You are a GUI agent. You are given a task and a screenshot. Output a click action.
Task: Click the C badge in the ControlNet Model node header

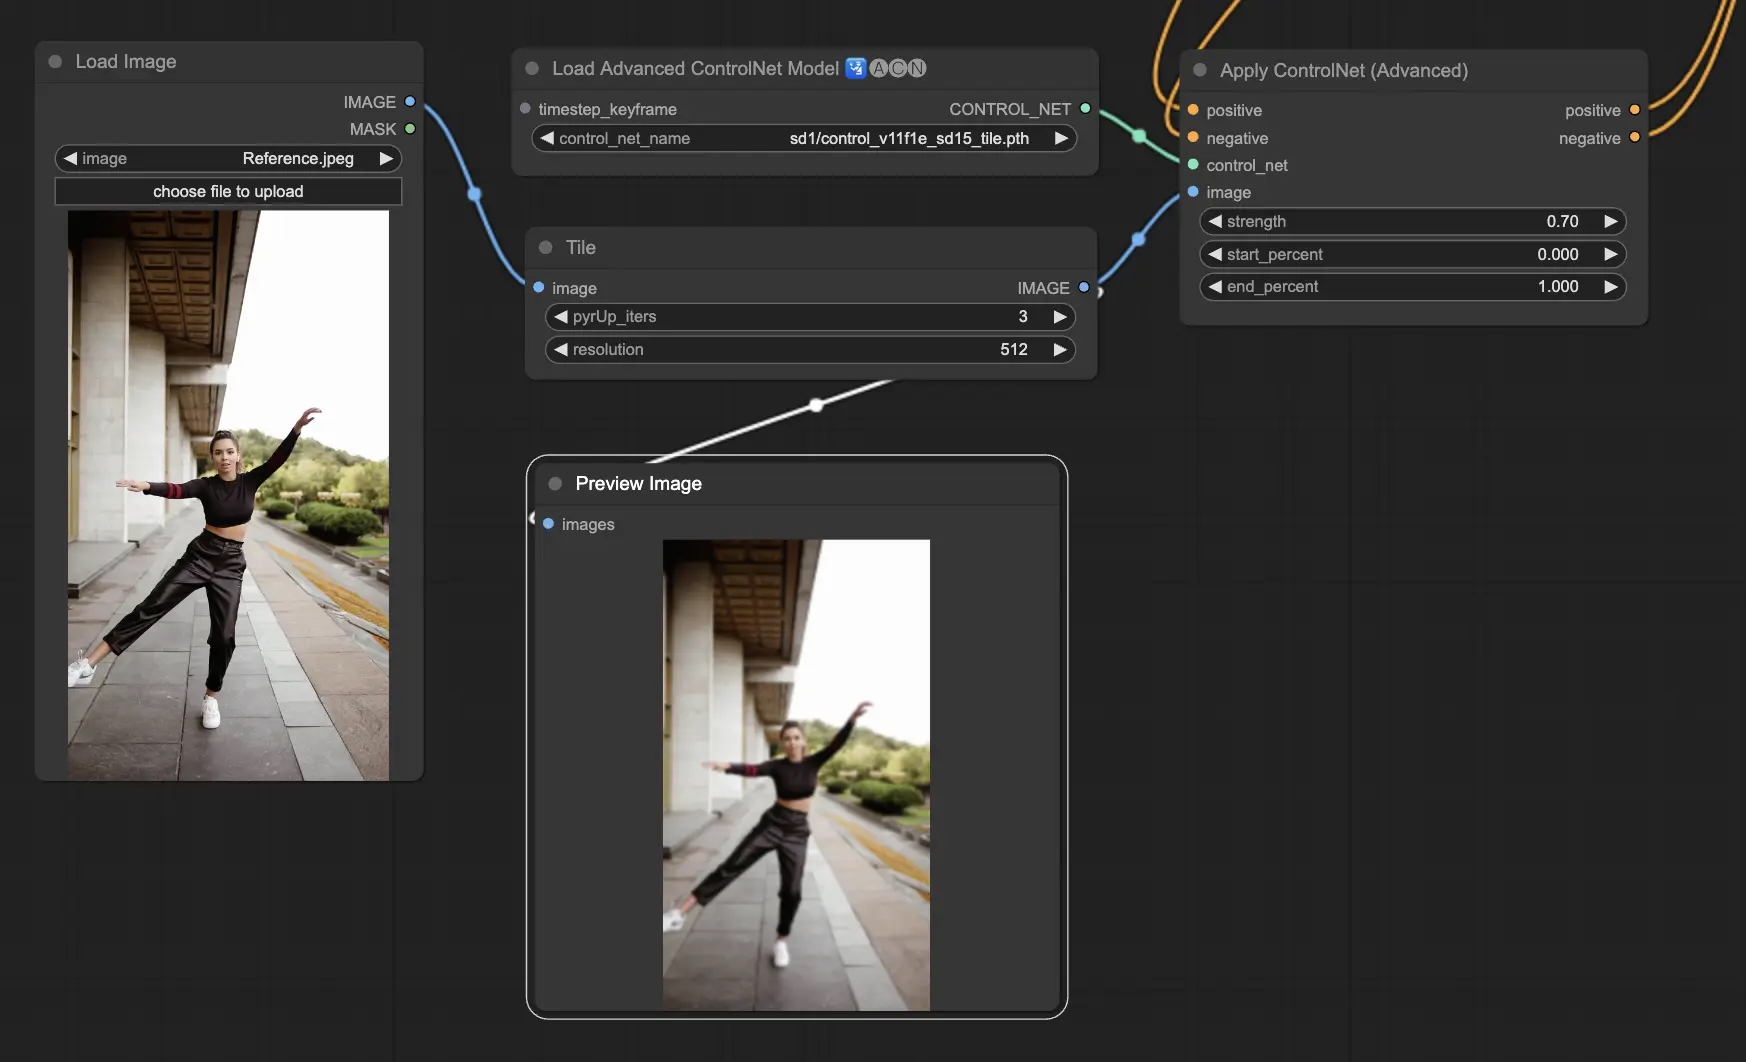897,69
